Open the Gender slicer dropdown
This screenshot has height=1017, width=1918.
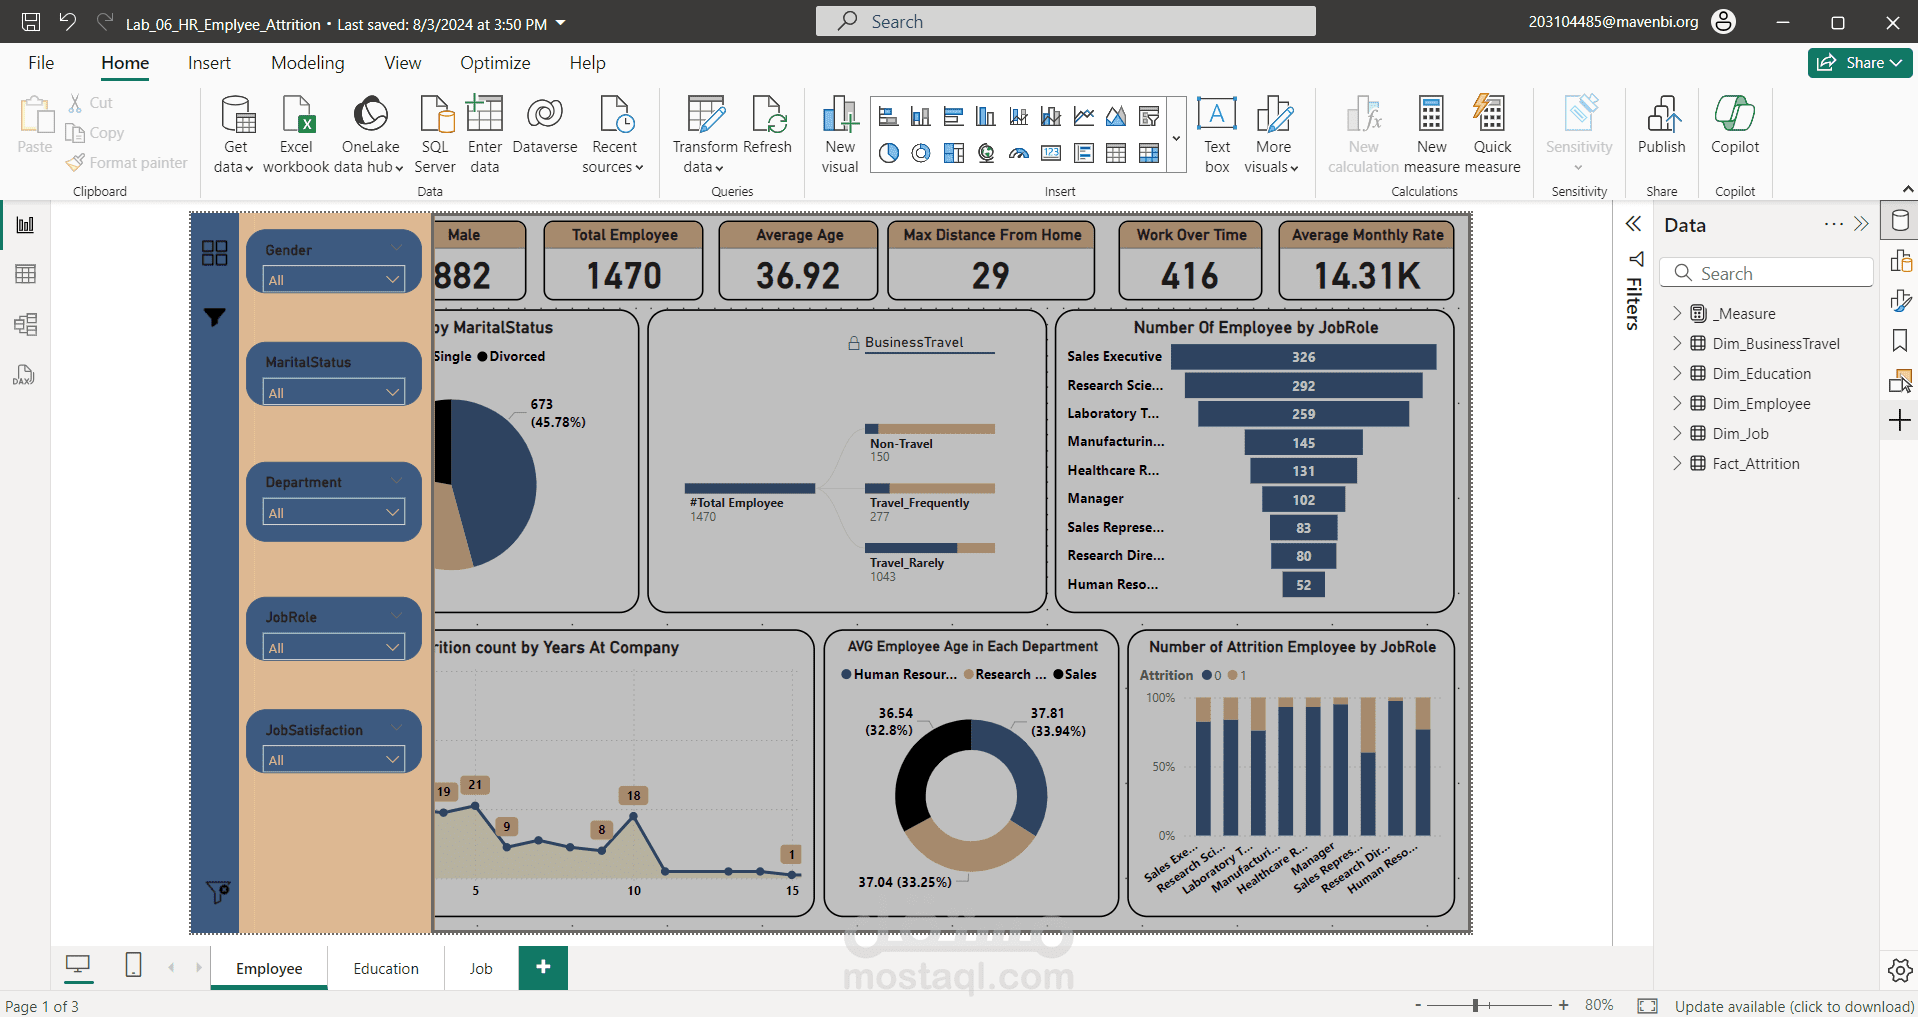coord(334,279)
